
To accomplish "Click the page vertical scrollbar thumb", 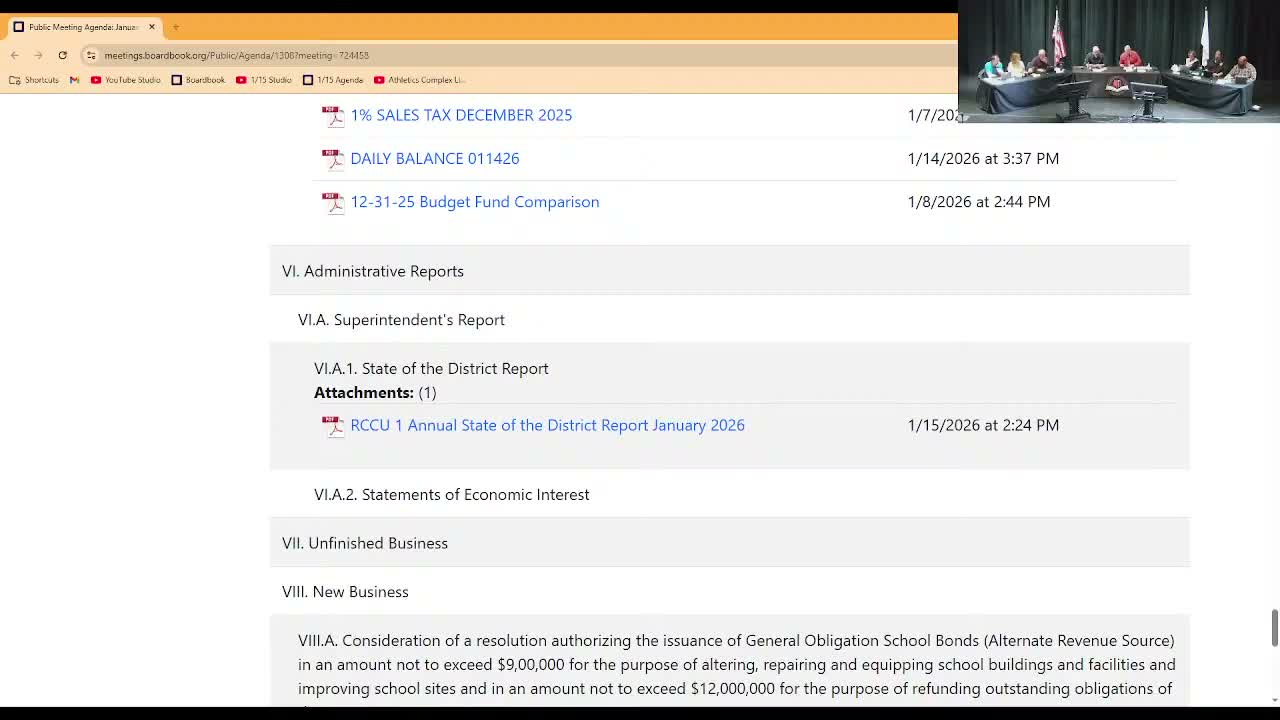I will click(x=1274, y=627).
